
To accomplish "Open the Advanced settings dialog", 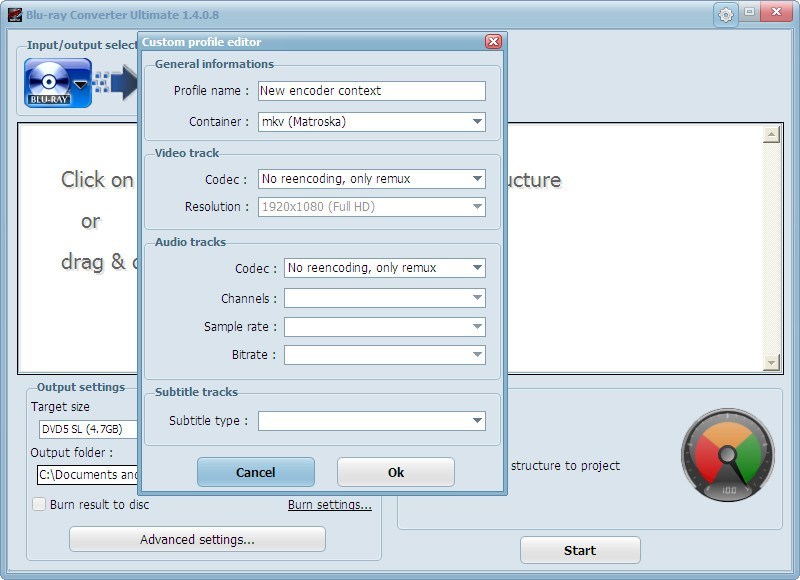I will 196,539.
